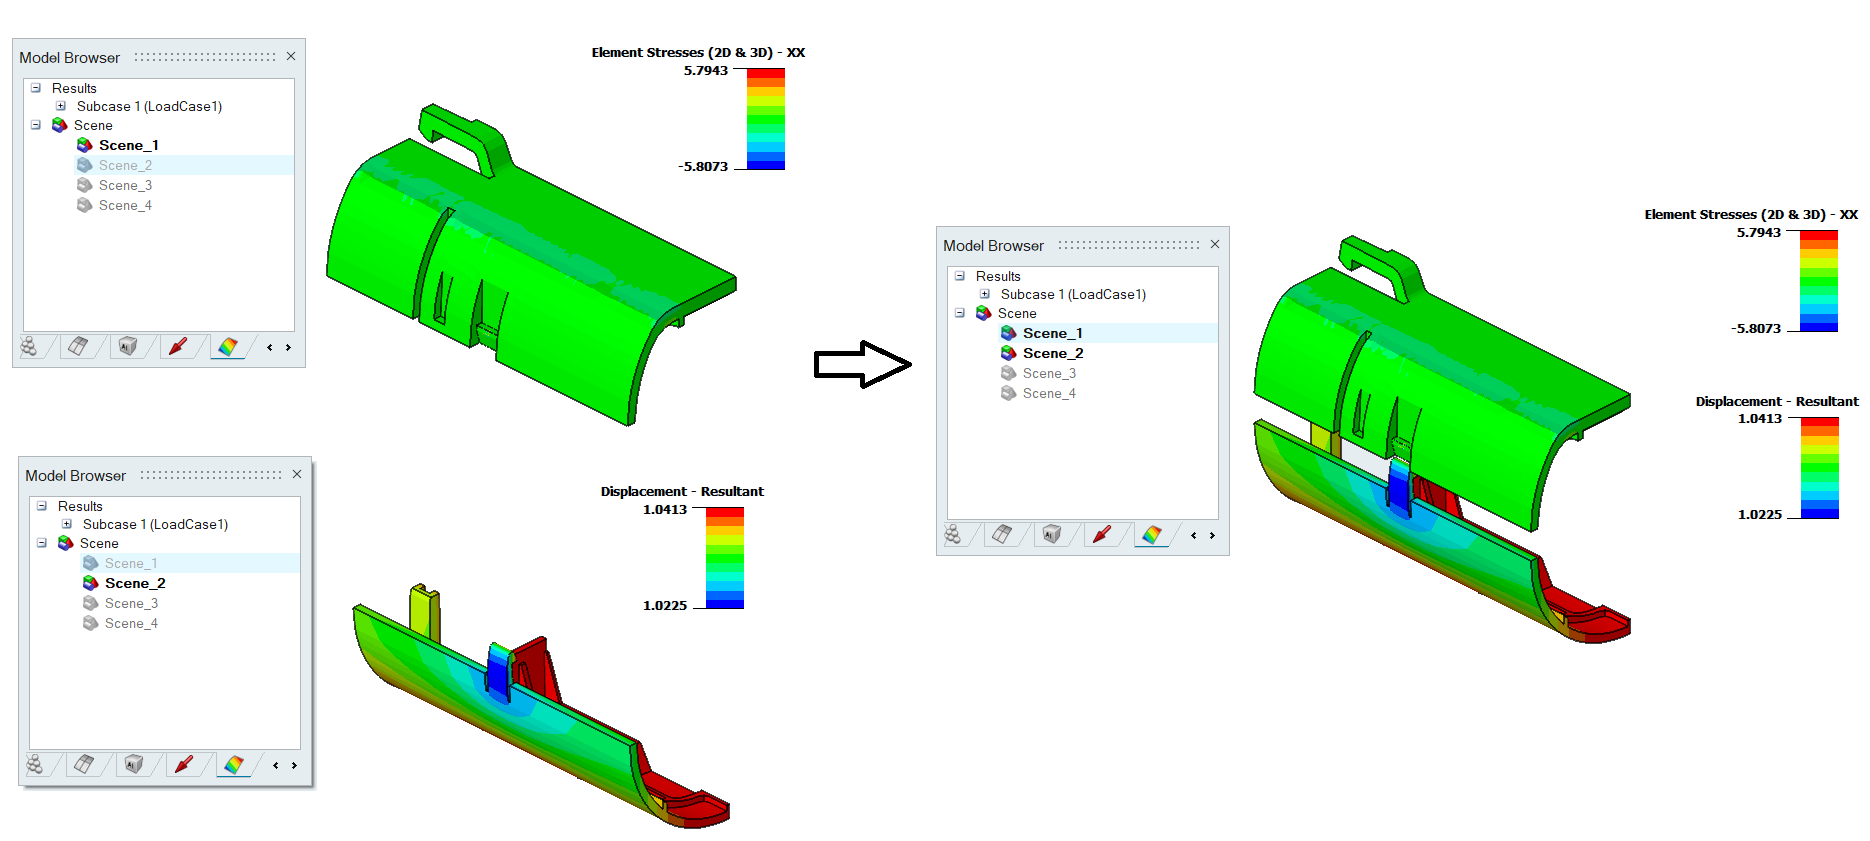
Task: Select bold Scene_2 in the combined-scenes browser
Action: (x=1052, y=353)
